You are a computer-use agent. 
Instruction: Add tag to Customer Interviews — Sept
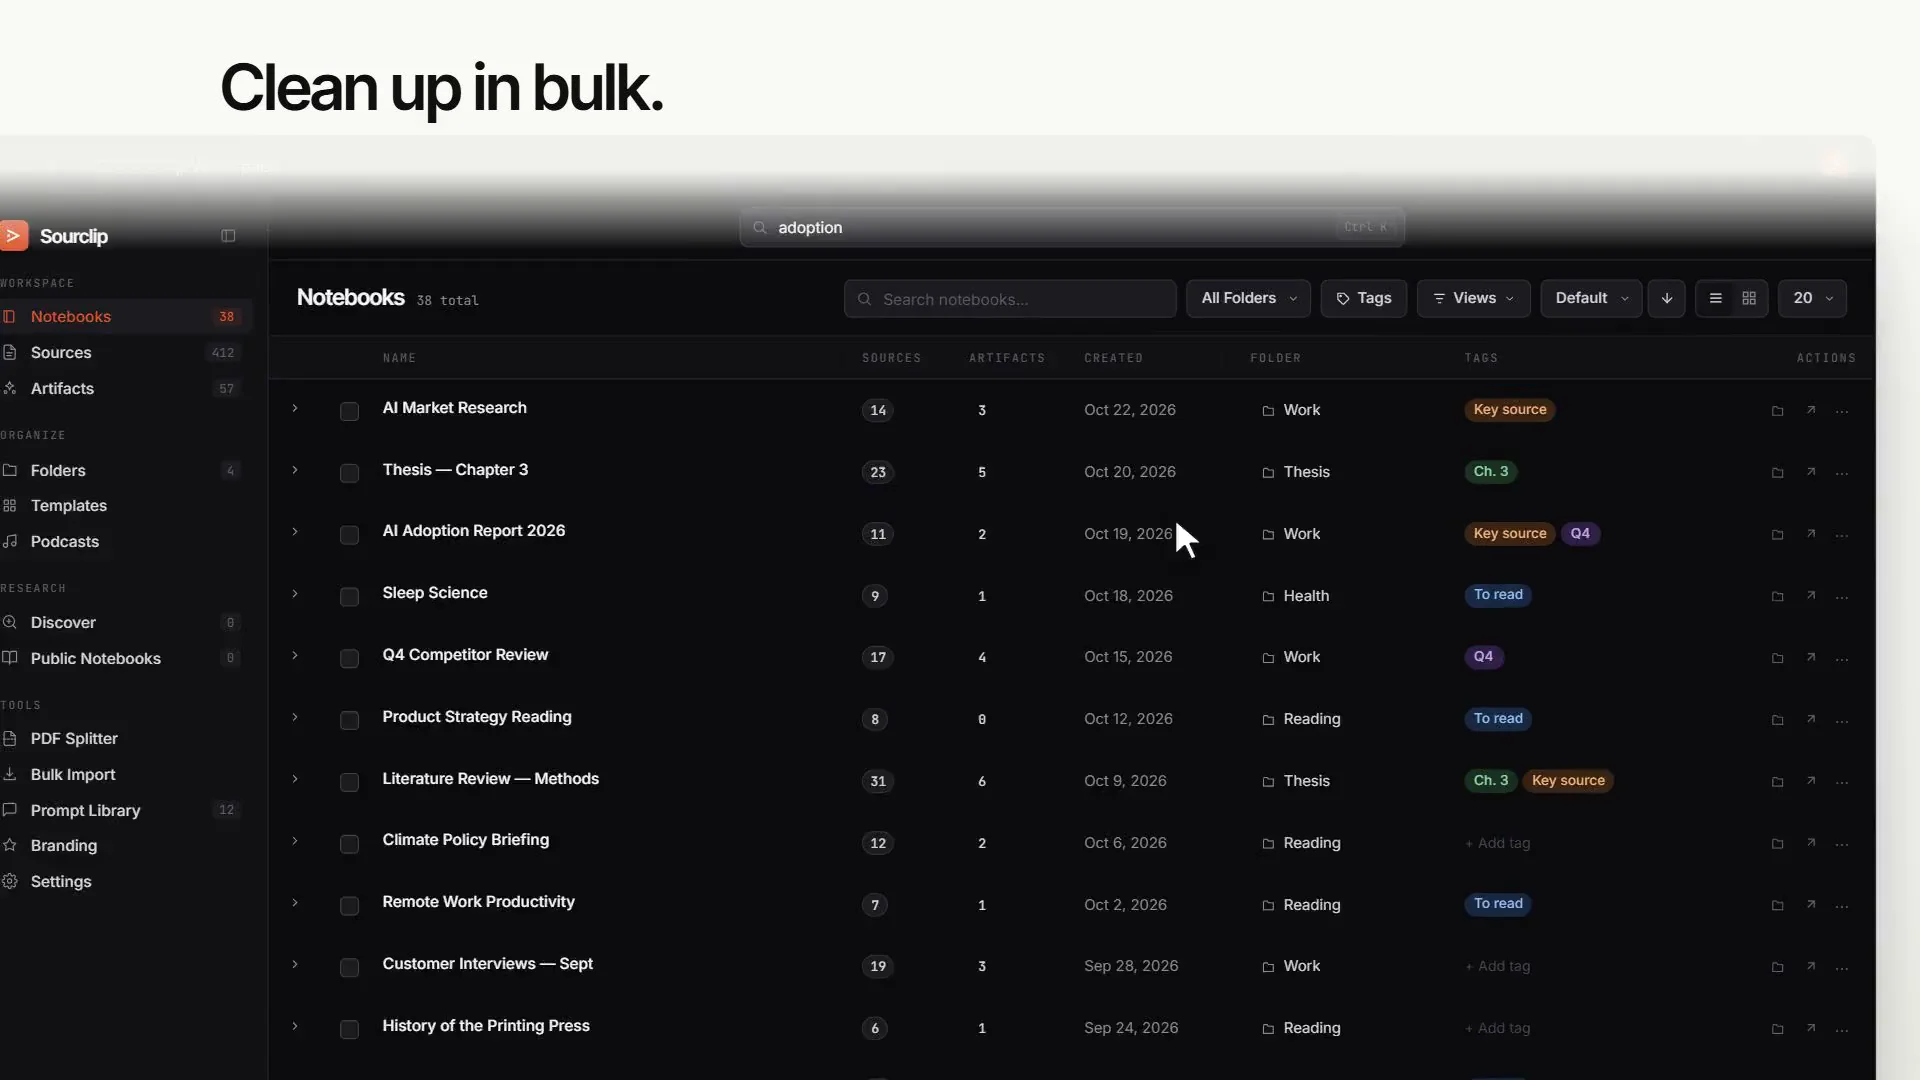click(x=1498, y=966)
